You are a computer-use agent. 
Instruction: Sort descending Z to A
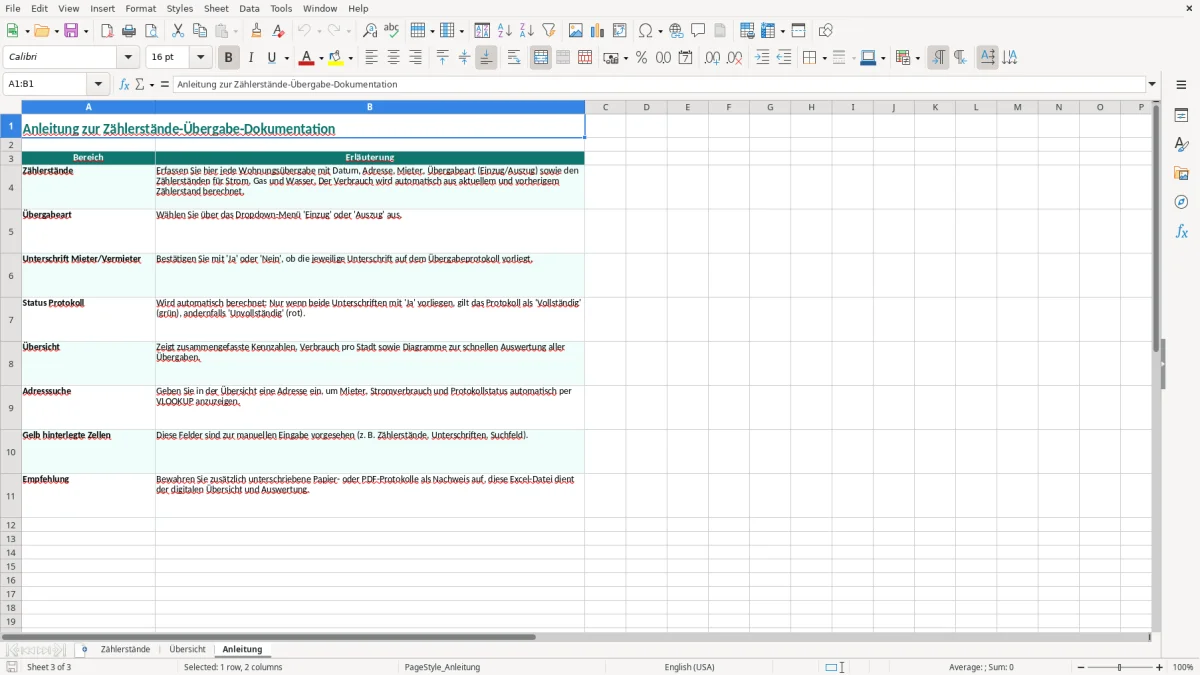[x=527, y=31]
